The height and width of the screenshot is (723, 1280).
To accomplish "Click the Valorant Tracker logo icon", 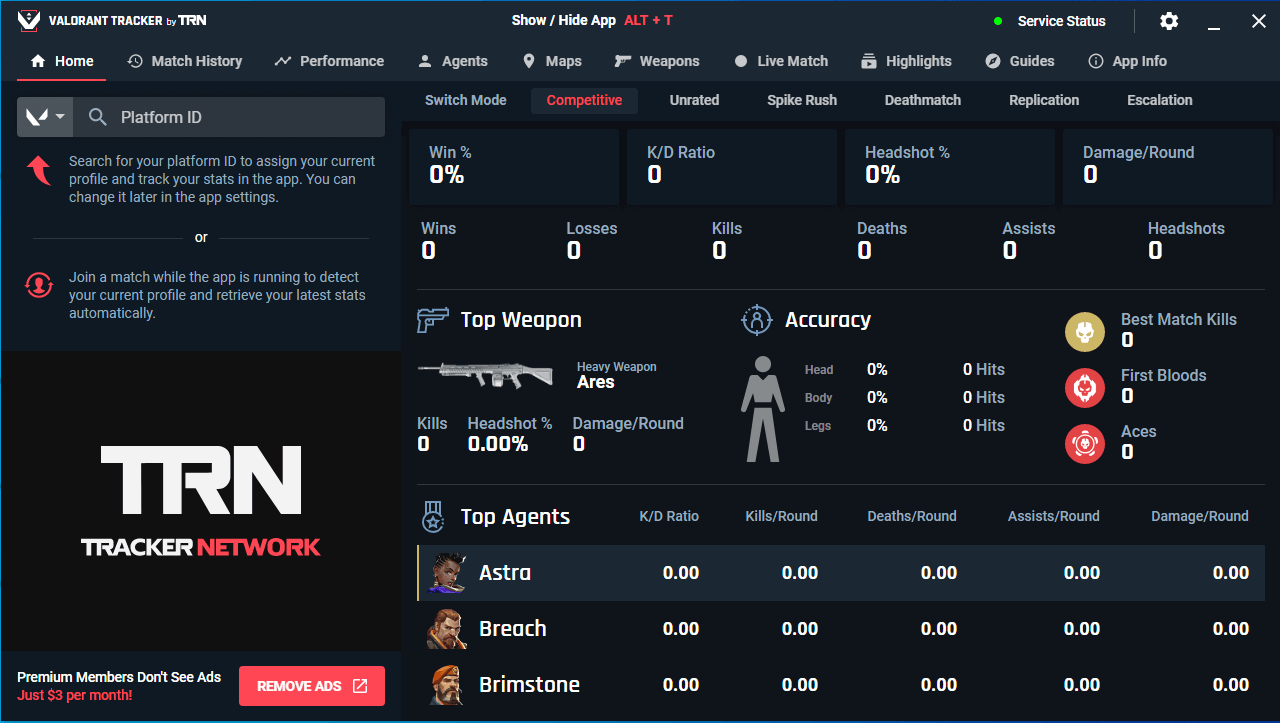I will [29, 20].
